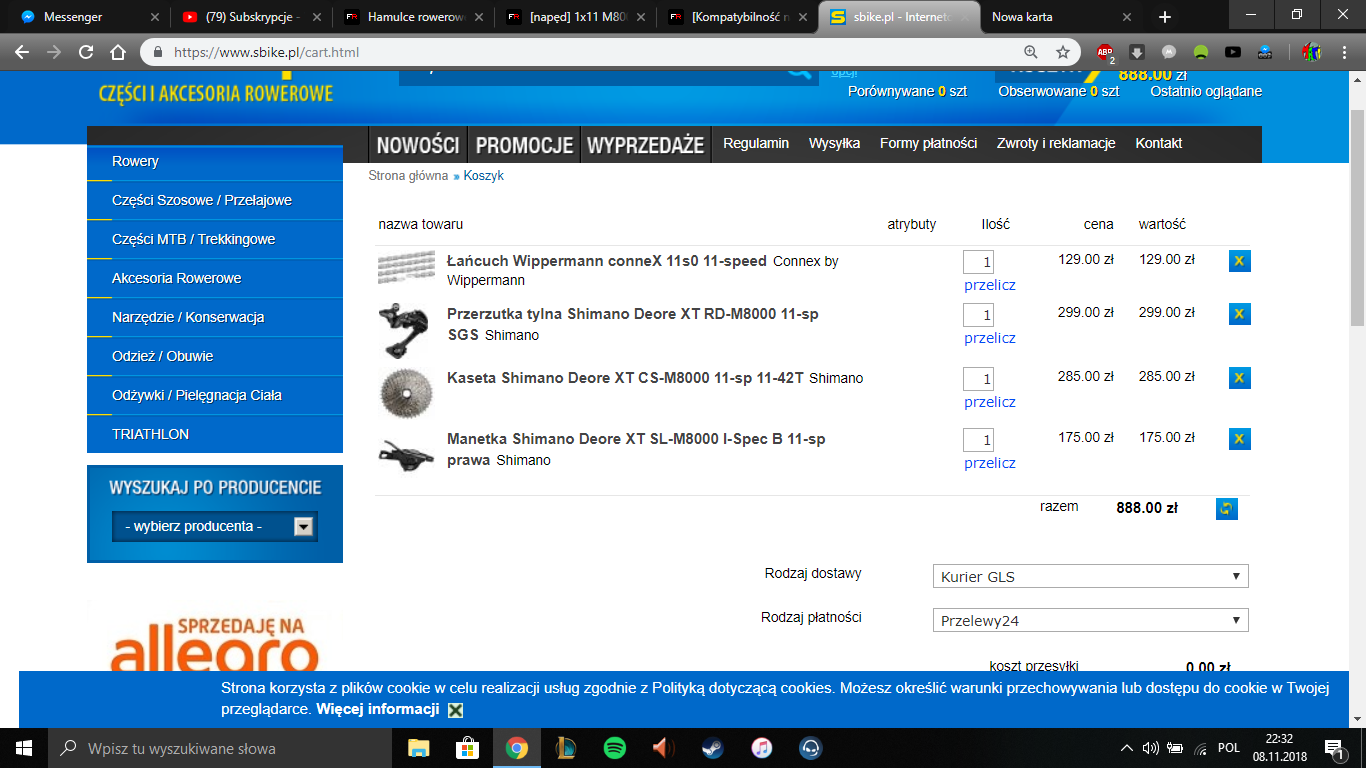
Task: Click the browser home button
Action: click(118, 52)
